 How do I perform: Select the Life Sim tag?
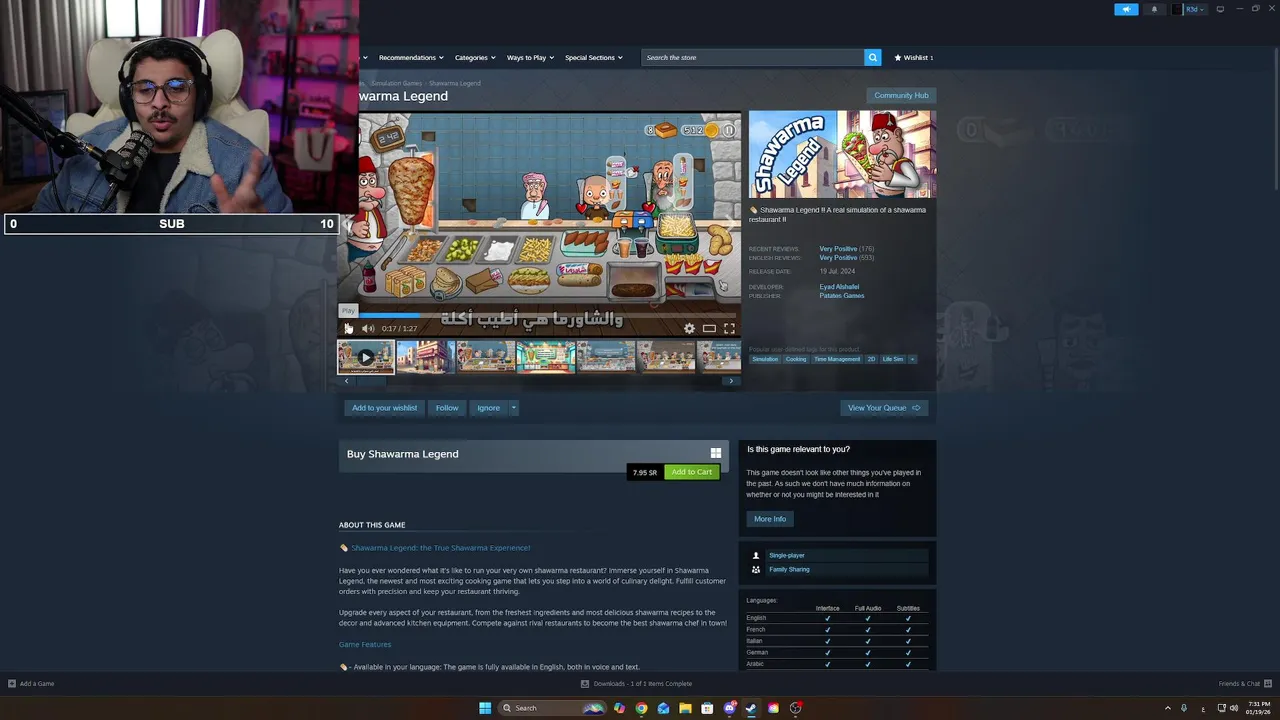[x=893, y=359]
